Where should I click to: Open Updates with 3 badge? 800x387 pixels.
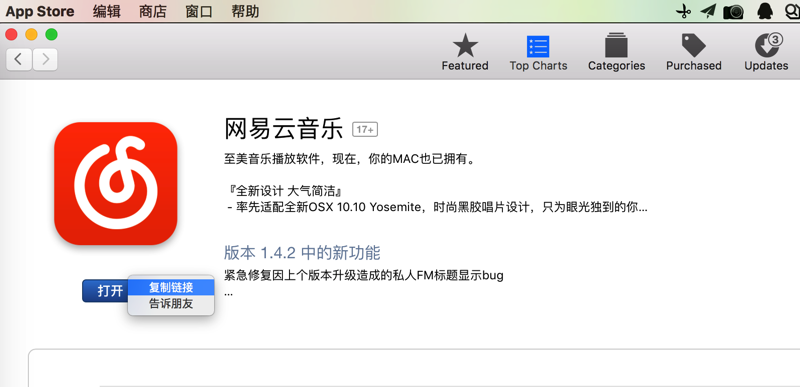point(766,53)
